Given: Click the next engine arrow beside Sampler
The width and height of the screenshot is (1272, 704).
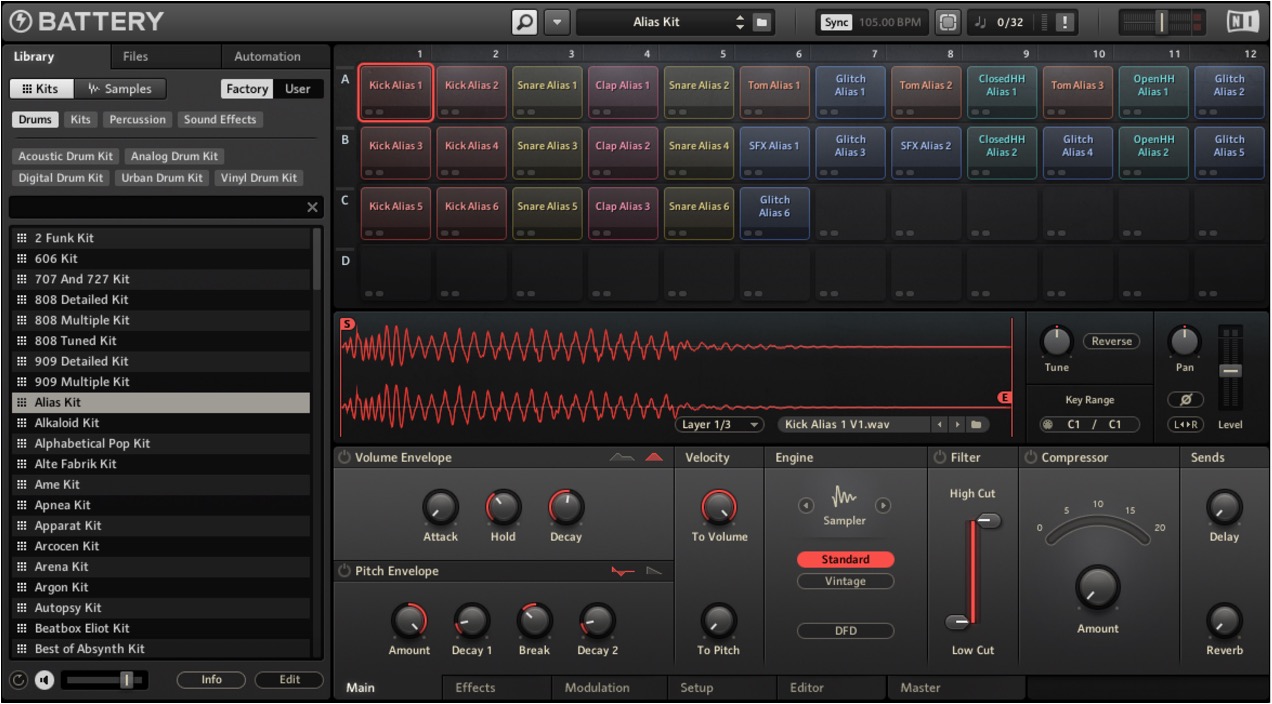Looking at the screenshot, I should point(883,506).
